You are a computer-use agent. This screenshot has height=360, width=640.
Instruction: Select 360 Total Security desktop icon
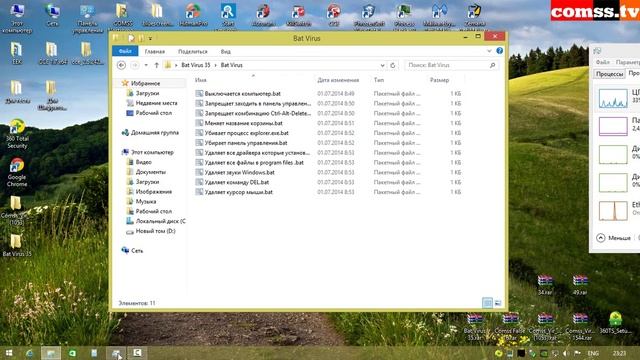click(17, 134)
